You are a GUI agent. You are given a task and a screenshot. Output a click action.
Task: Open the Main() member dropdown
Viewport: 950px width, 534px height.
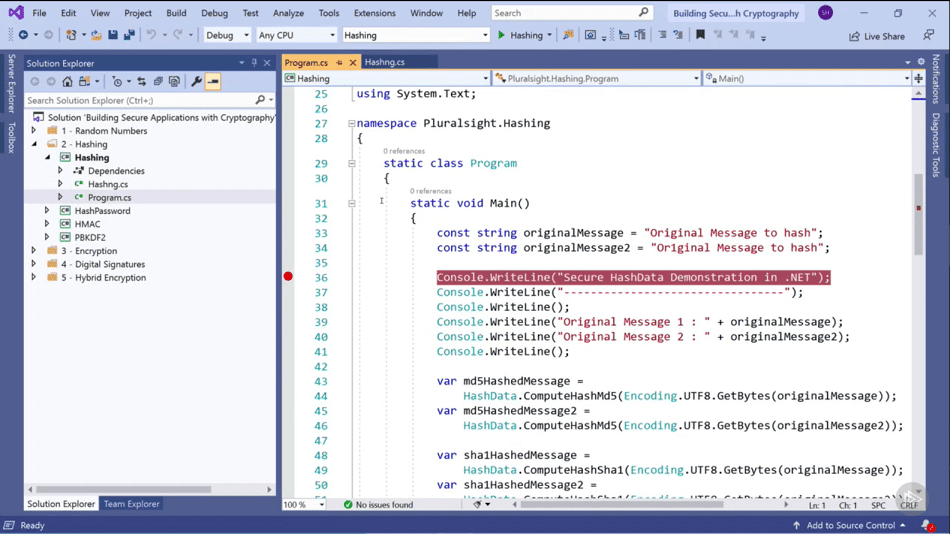(x=807, y=78)
